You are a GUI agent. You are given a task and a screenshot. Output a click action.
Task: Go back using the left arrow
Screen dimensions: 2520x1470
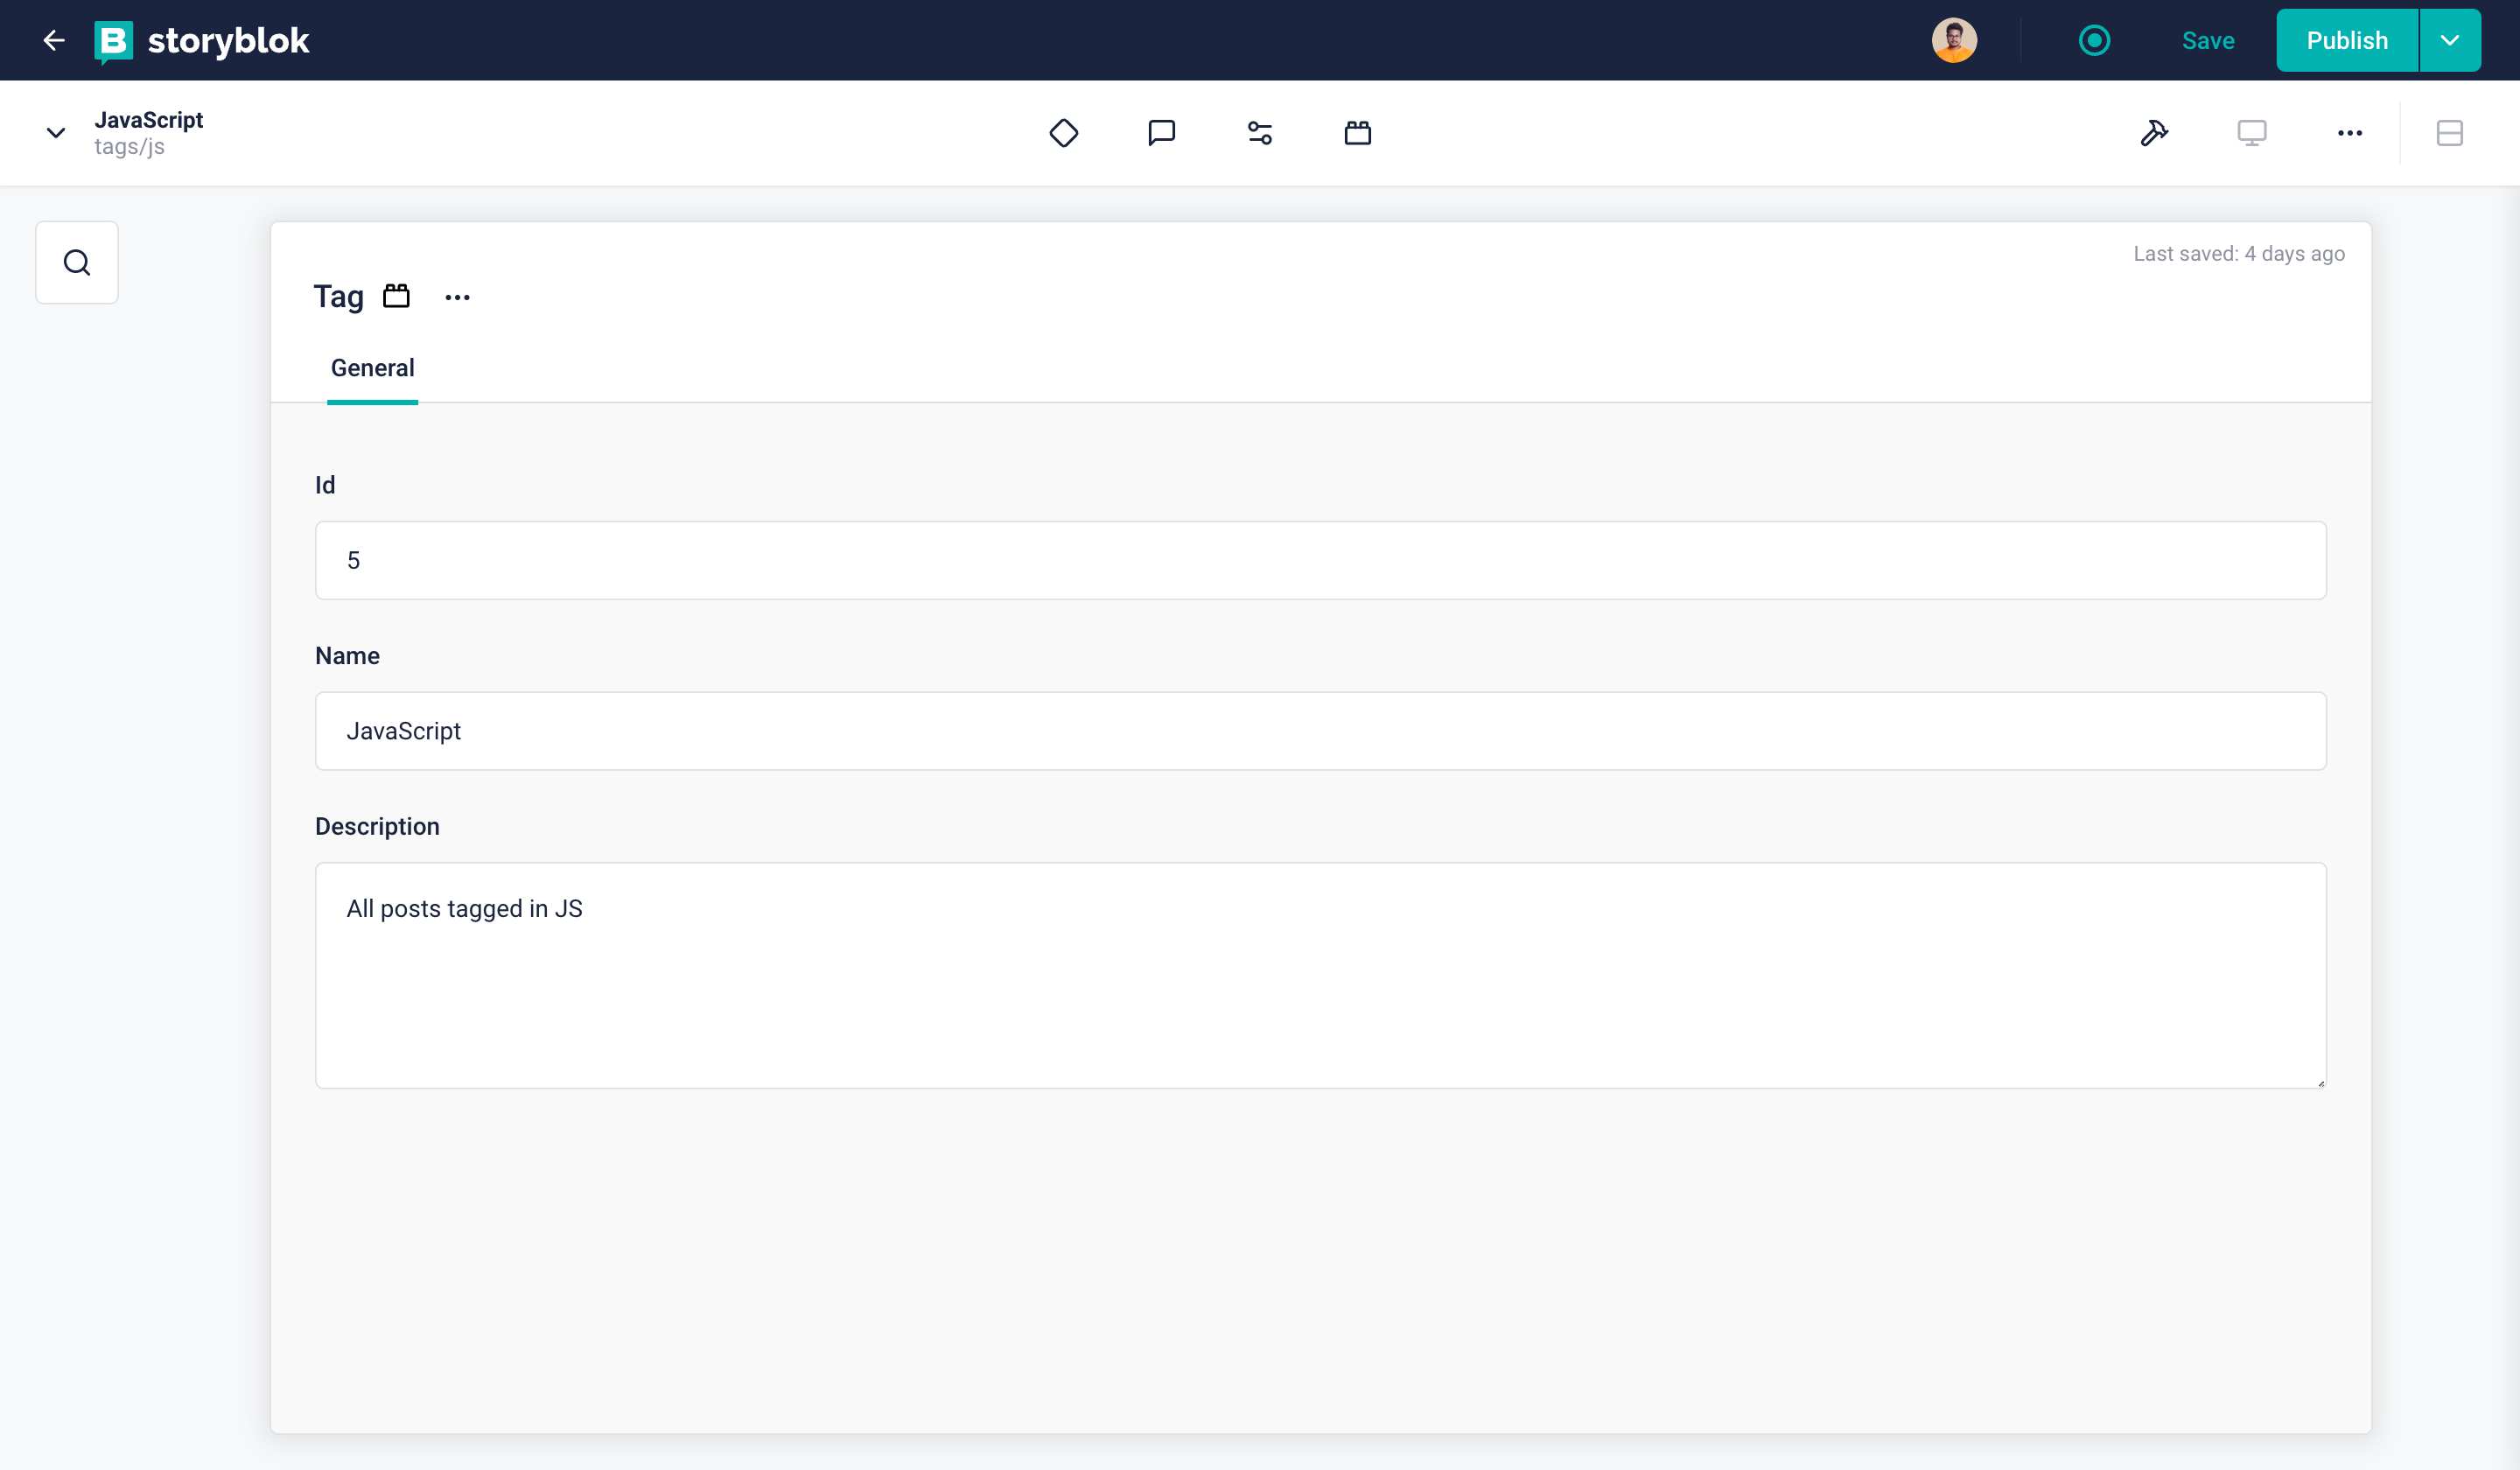pyautogui.click(x=54, y=40)
